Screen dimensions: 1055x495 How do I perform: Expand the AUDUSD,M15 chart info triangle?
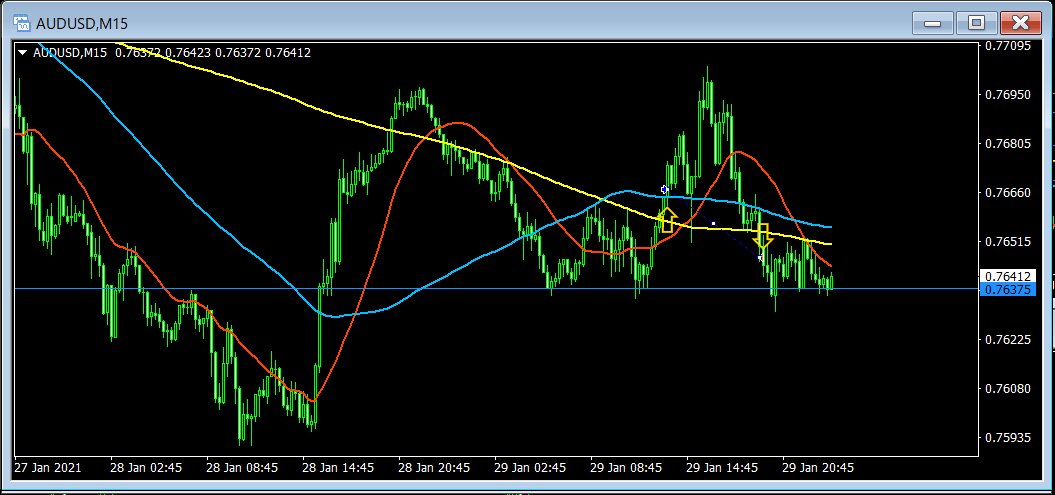(24, 52)
